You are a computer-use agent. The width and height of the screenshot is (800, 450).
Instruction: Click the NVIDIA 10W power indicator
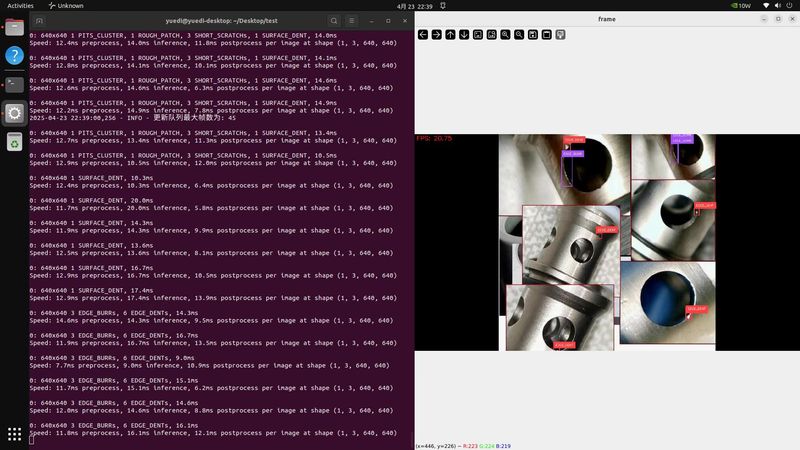(x=741, y=6)
